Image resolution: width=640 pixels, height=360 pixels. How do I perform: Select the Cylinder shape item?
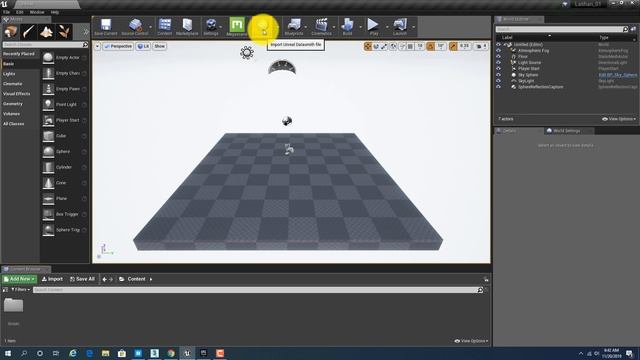64,167
